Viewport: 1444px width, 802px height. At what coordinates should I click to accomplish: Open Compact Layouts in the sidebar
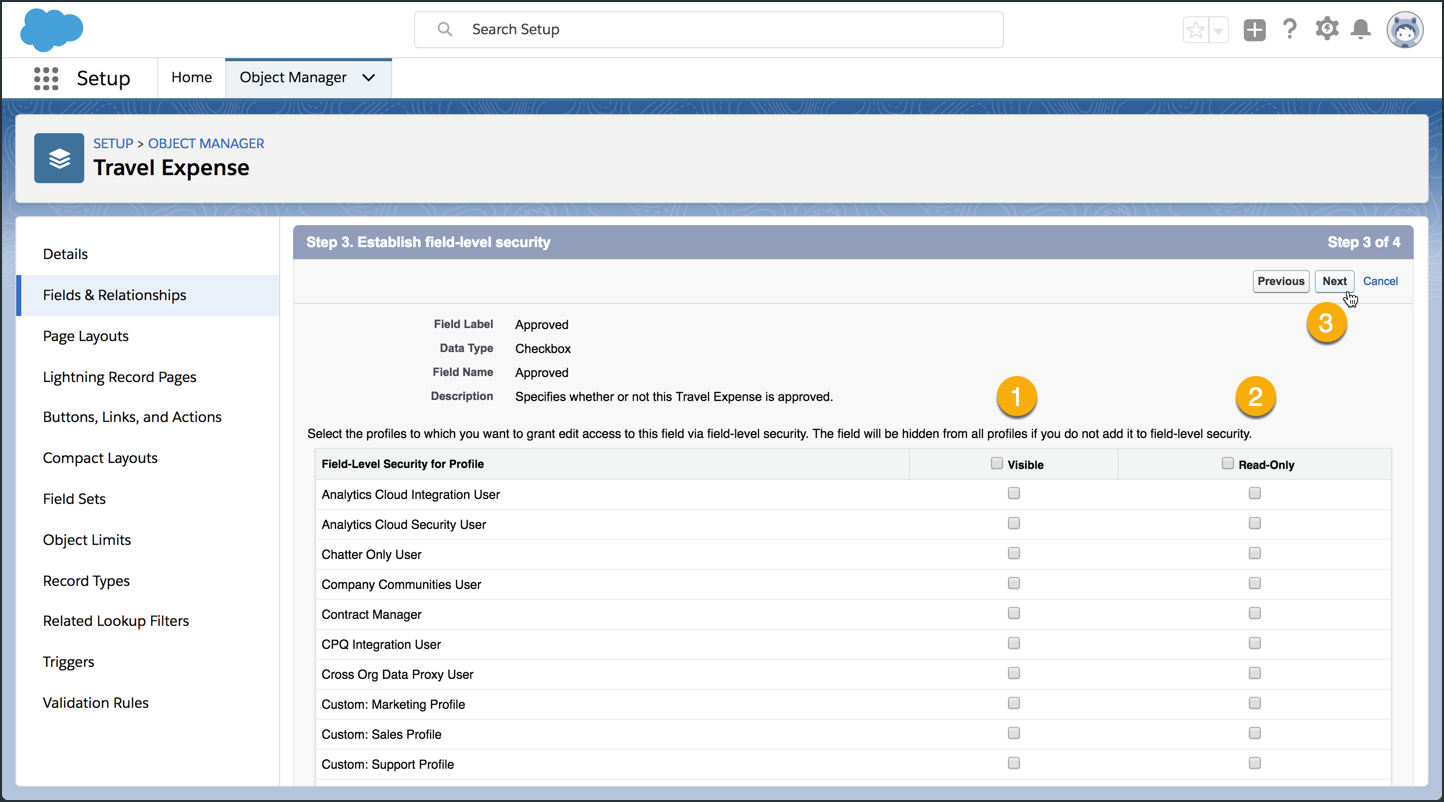(148, 458)
